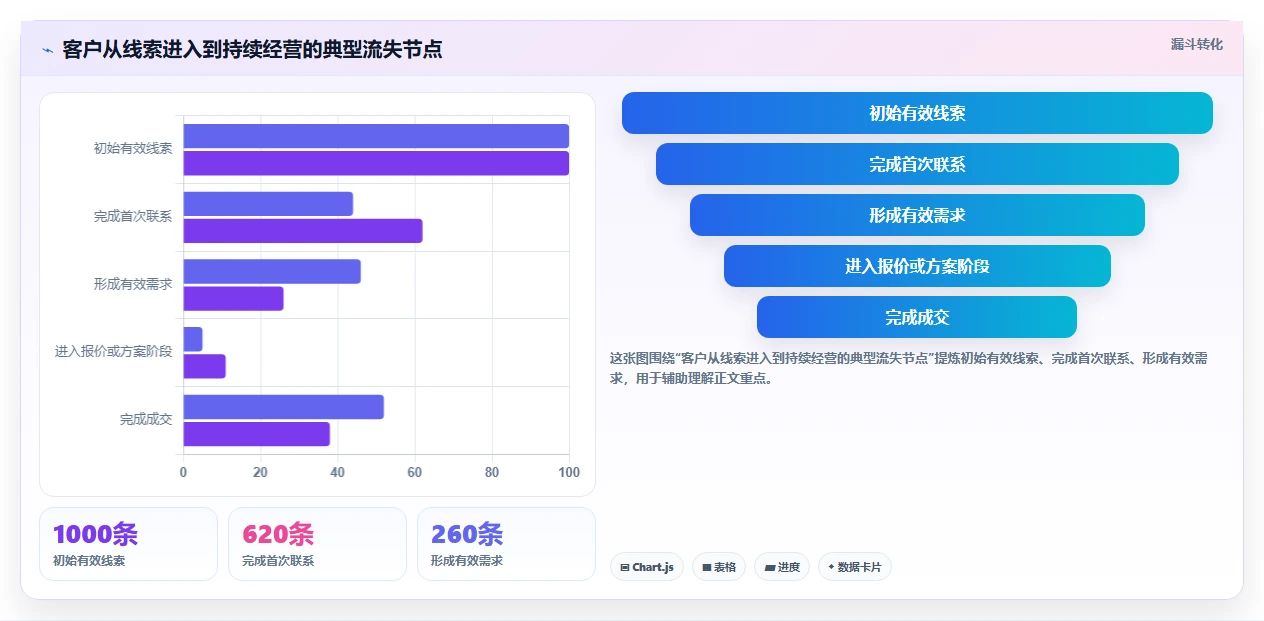Click the 完成首次联系 chart axis label

click(x=133, y=216)
